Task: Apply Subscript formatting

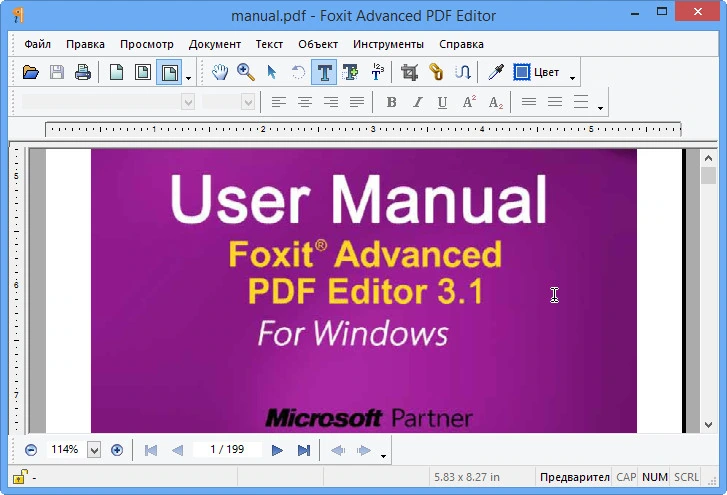Action: point(495,102)
